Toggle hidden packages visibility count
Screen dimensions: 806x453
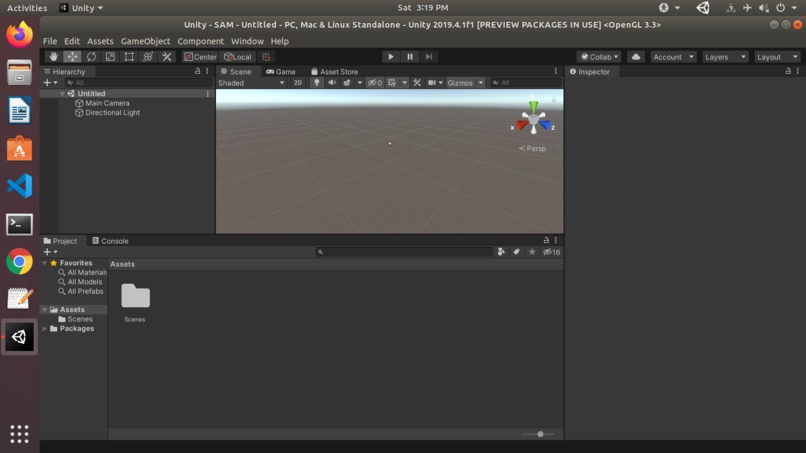point(552,252)
